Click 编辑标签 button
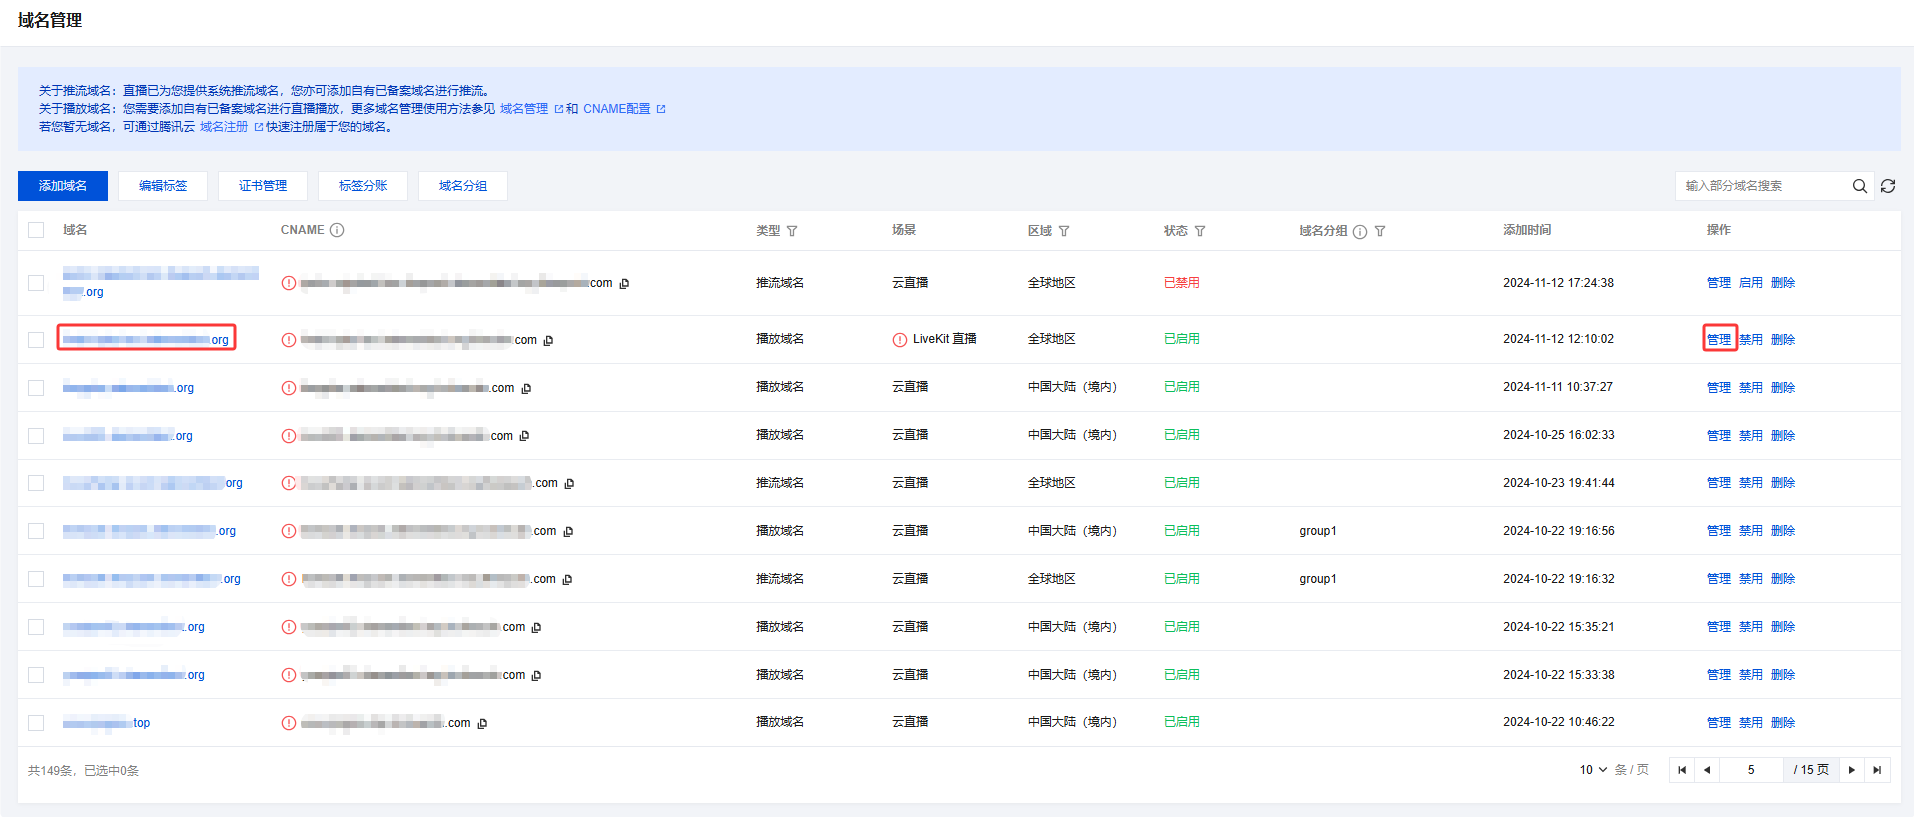This screenshot has width=1914, height=817. [163, 186]
